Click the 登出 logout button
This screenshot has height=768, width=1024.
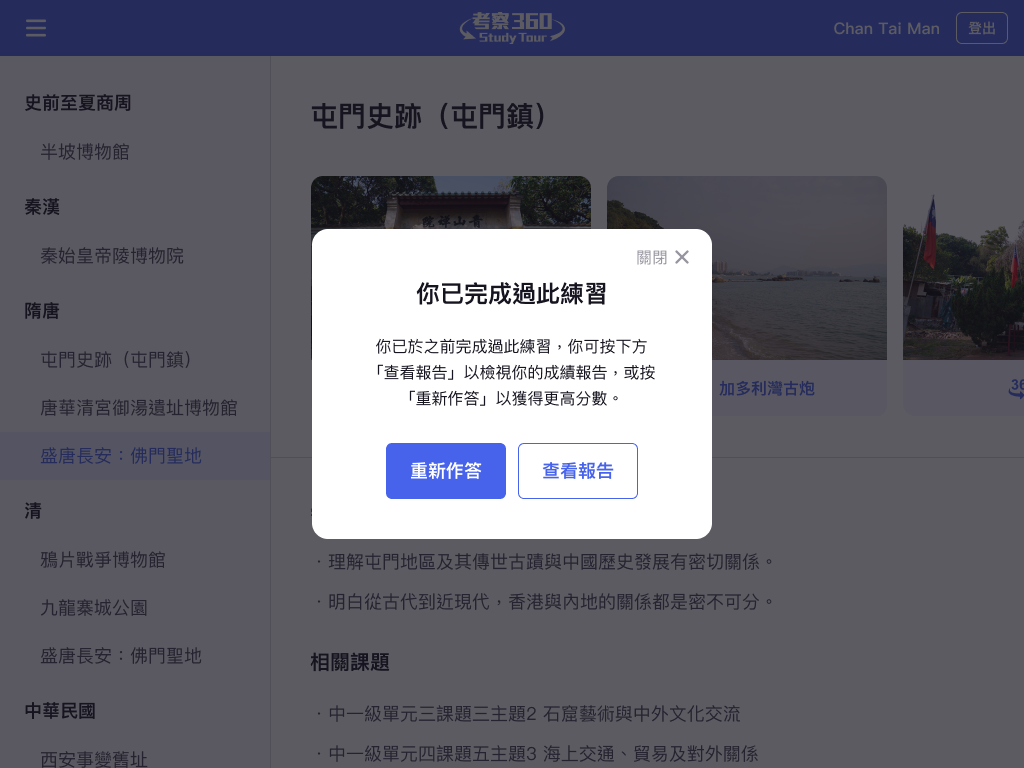[982, 28]
